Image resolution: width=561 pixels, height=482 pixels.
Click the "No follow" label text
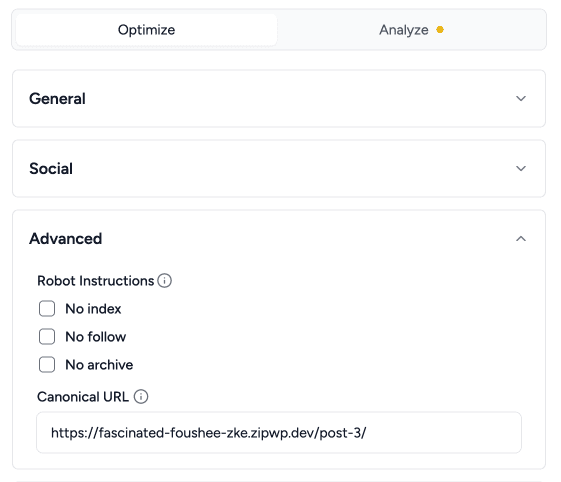(96, 337)
